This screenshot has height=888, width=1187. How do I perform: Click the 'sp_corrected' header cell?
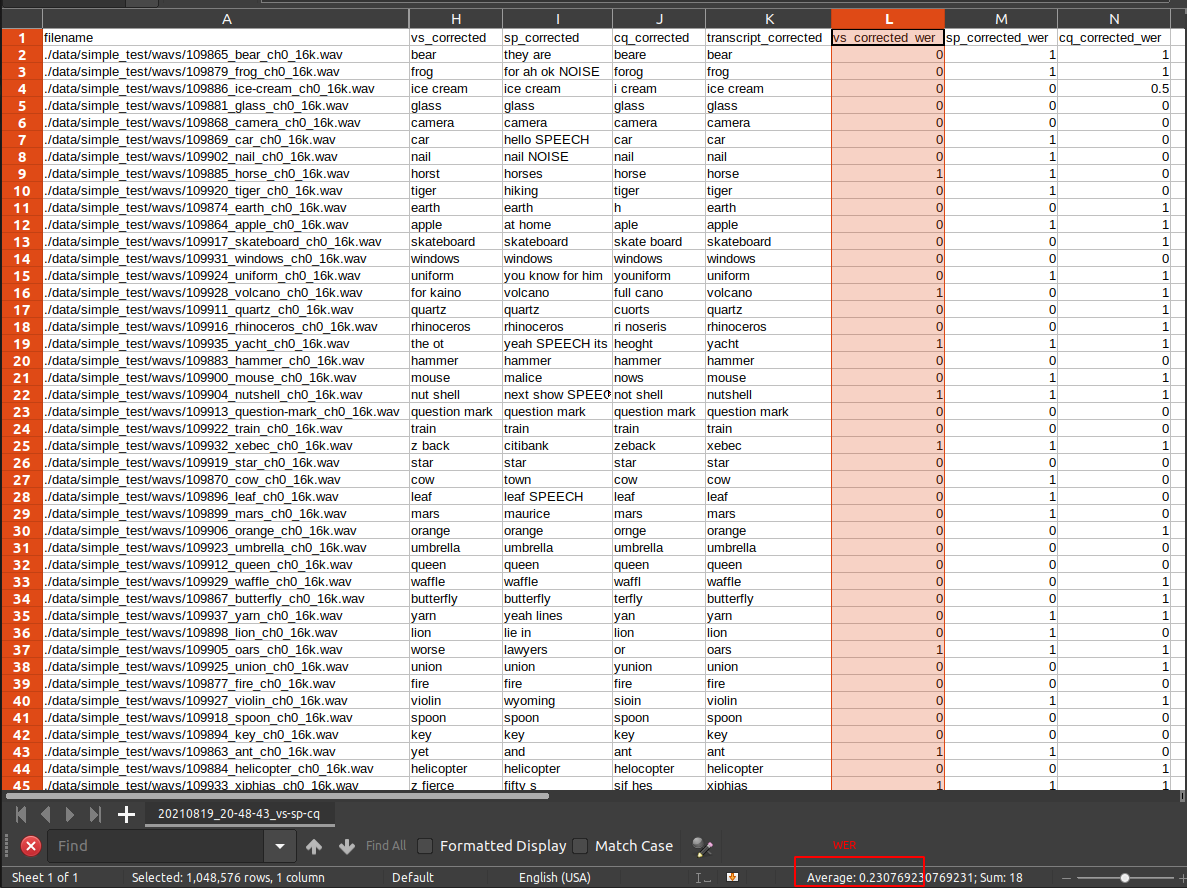[x=557, y=37]
